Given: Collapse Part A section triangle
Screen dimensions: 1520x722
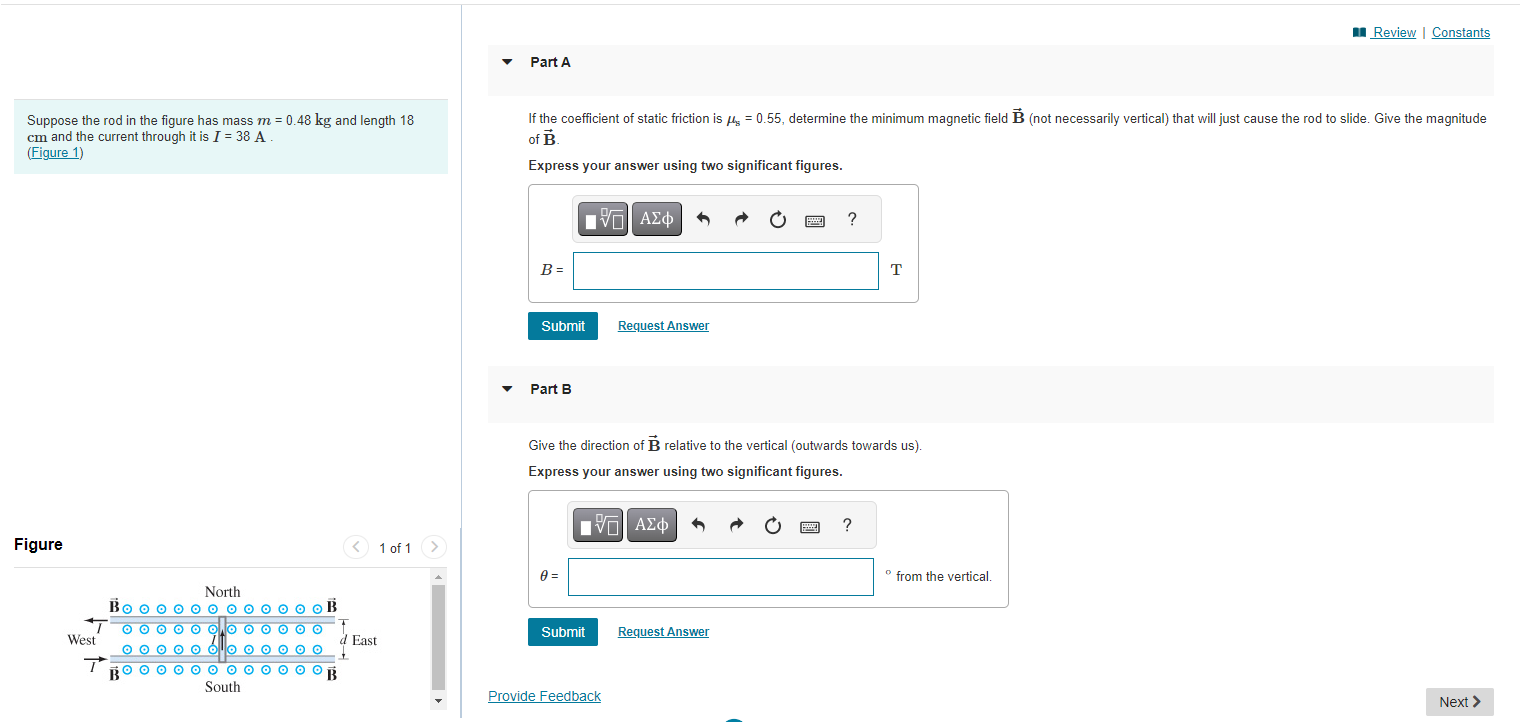Looking at the screenshot, I should click(507, 62).
